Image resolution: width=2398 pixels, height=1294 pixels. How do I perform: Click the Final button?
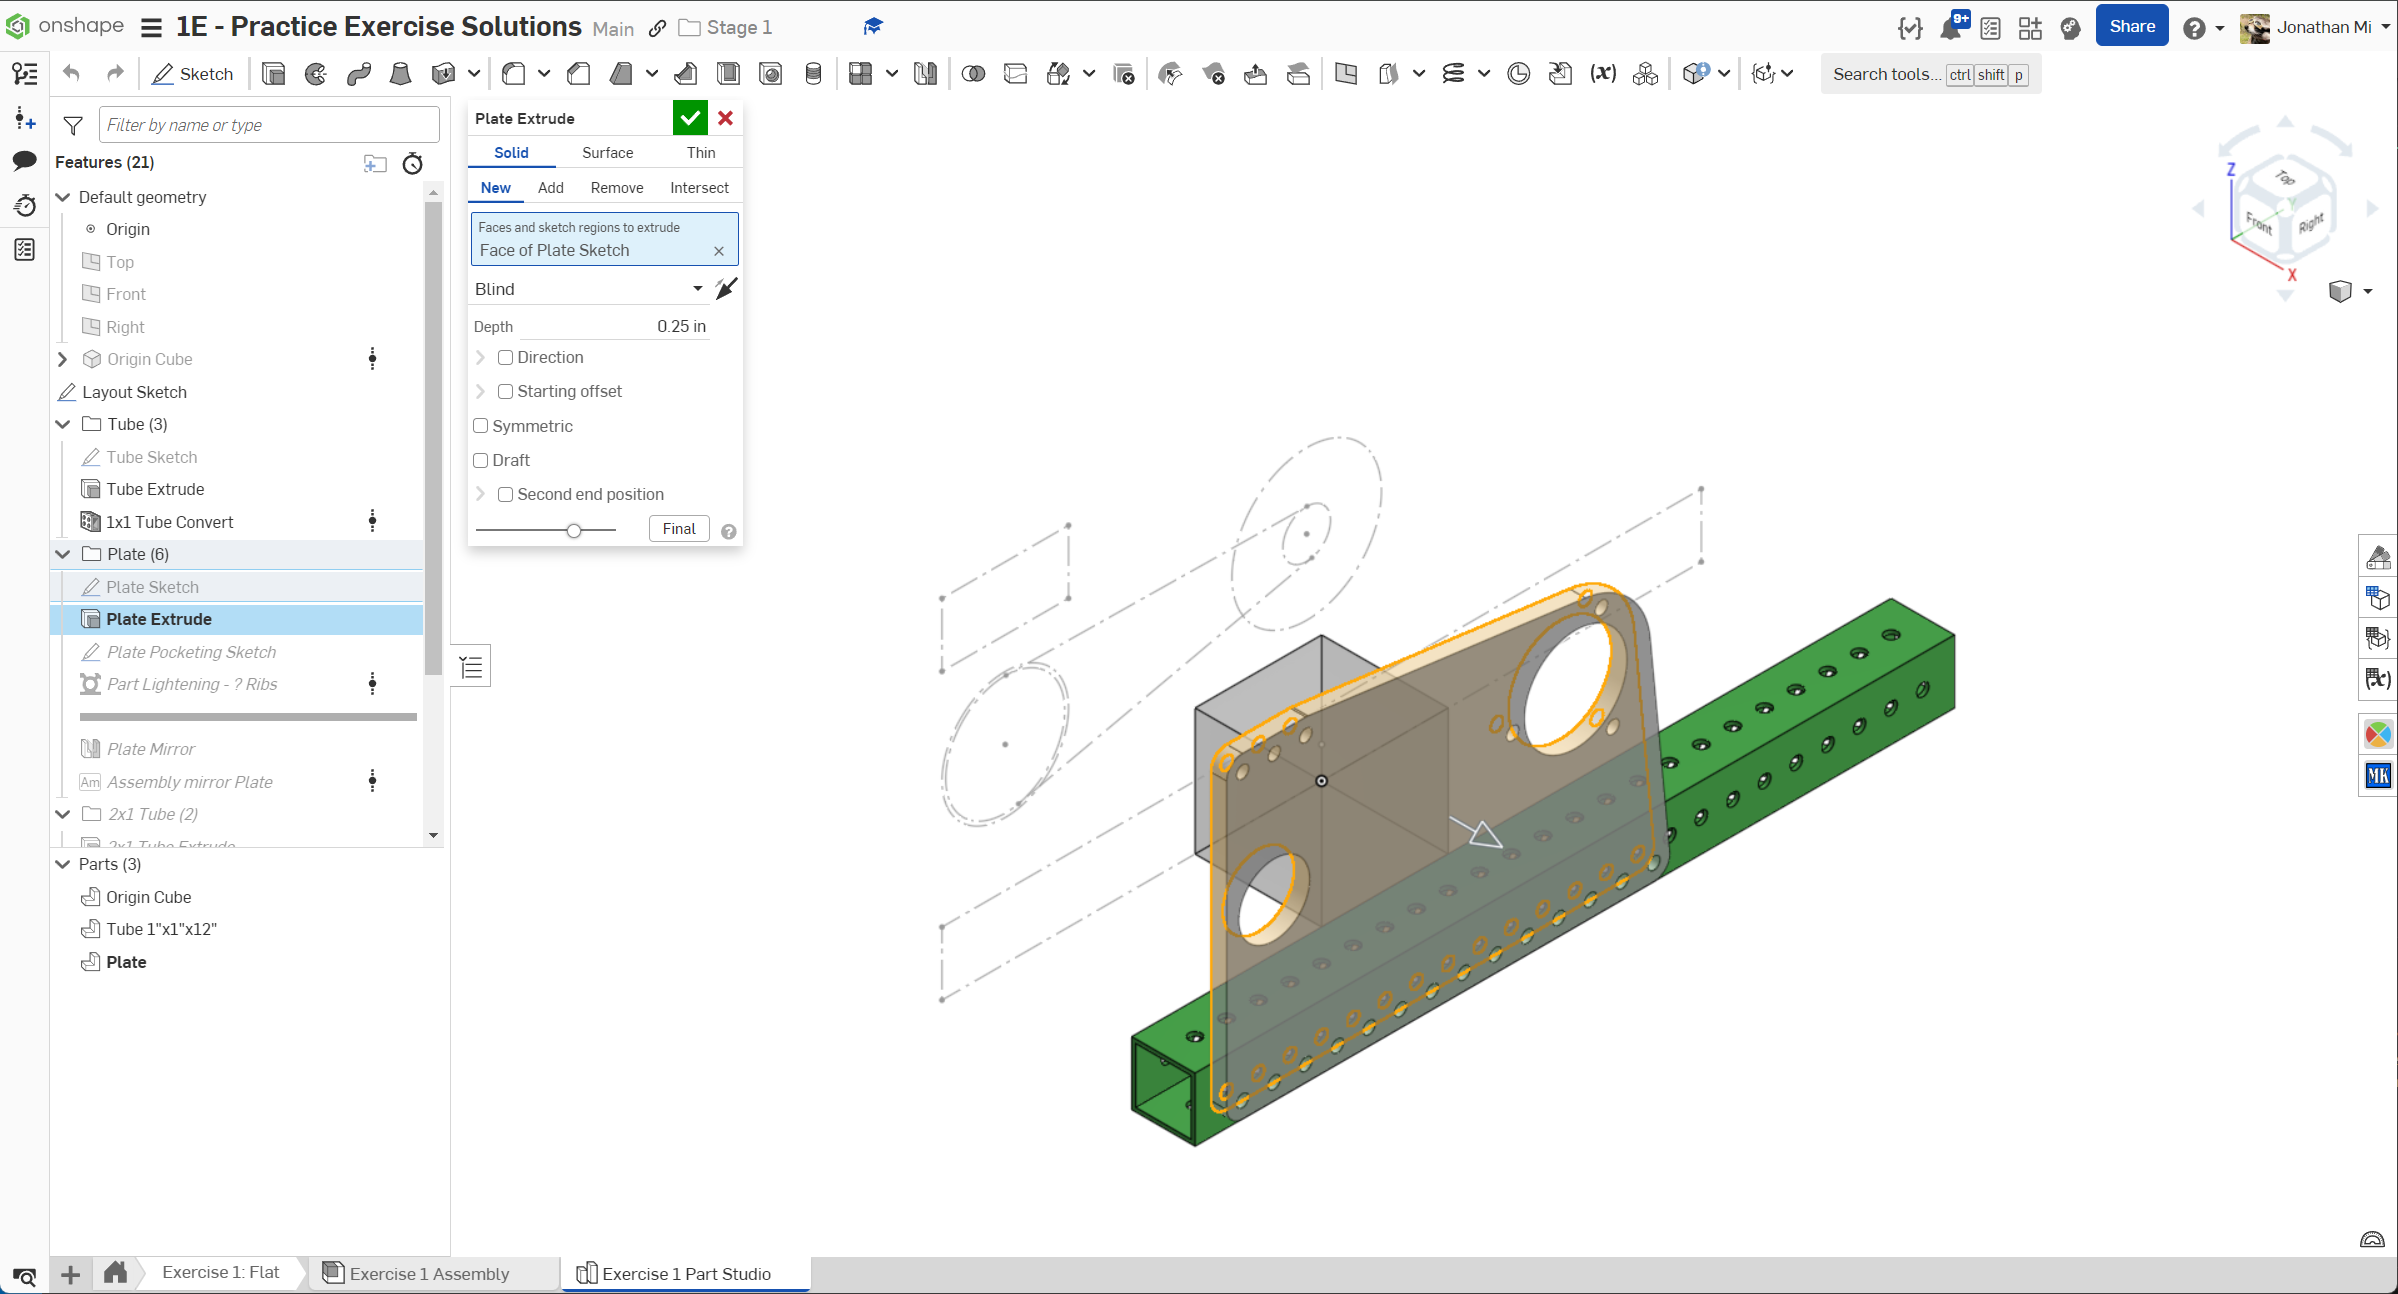coord(679,529)
